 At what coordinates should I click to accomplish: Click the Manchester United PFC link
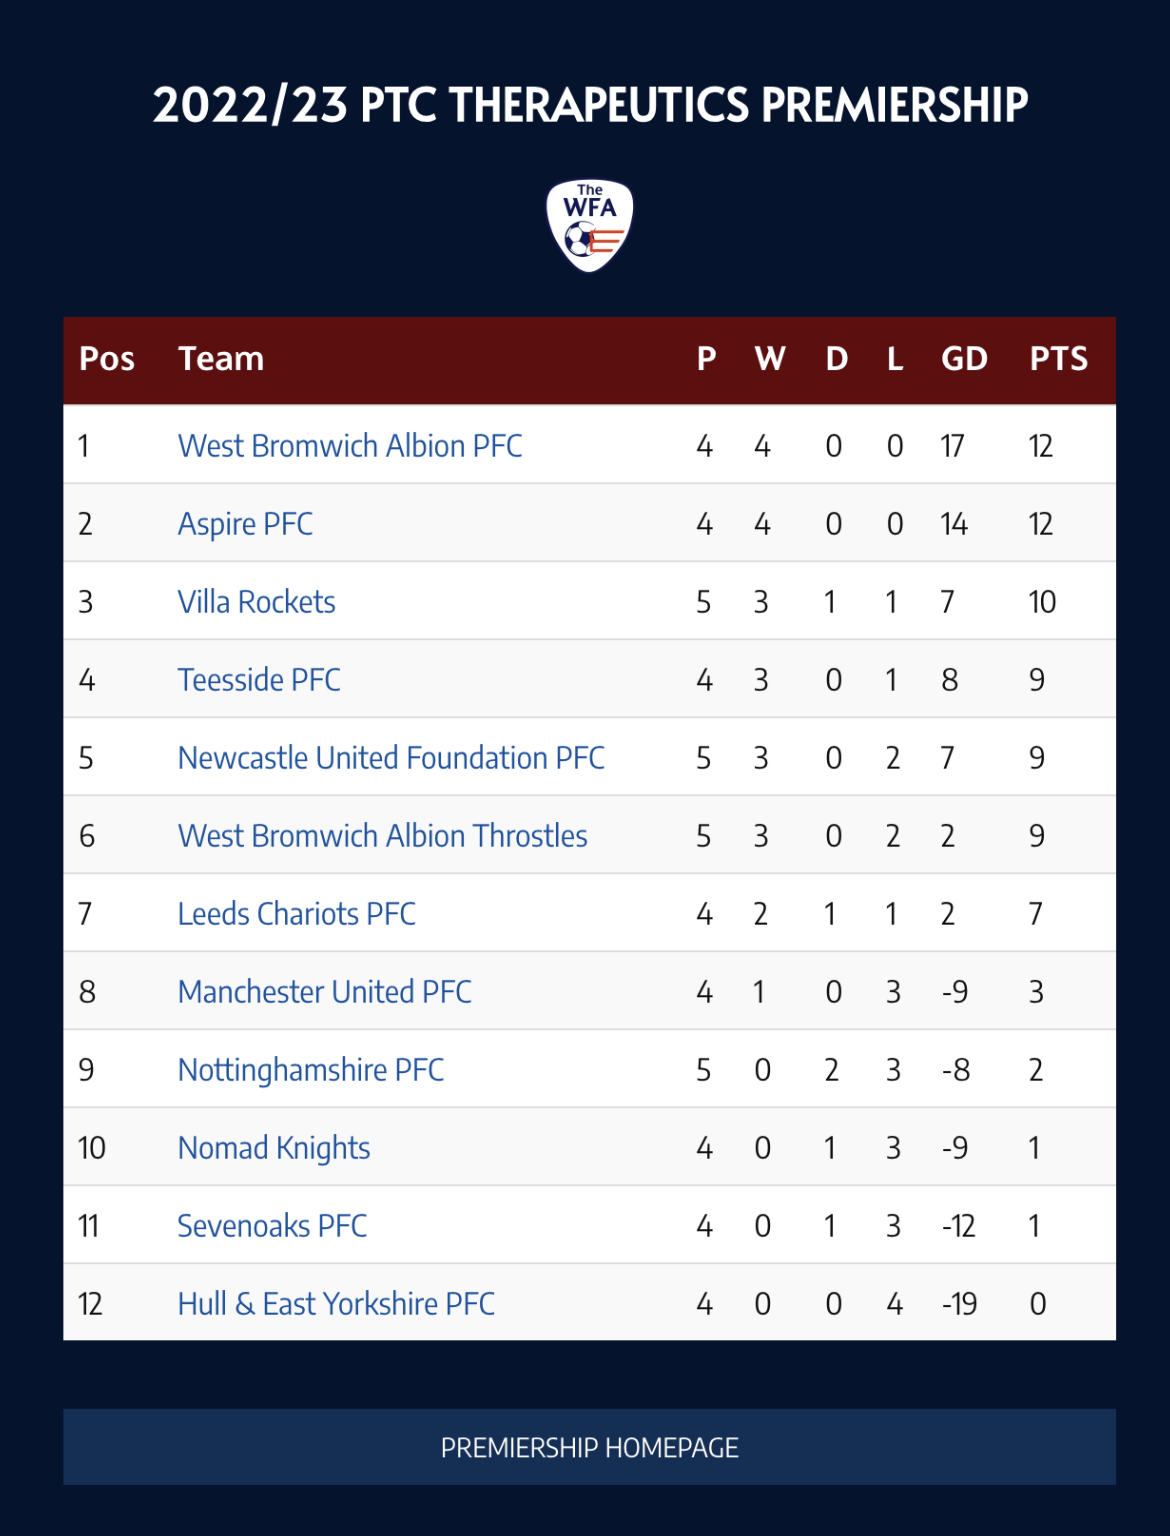click(324, 992)
